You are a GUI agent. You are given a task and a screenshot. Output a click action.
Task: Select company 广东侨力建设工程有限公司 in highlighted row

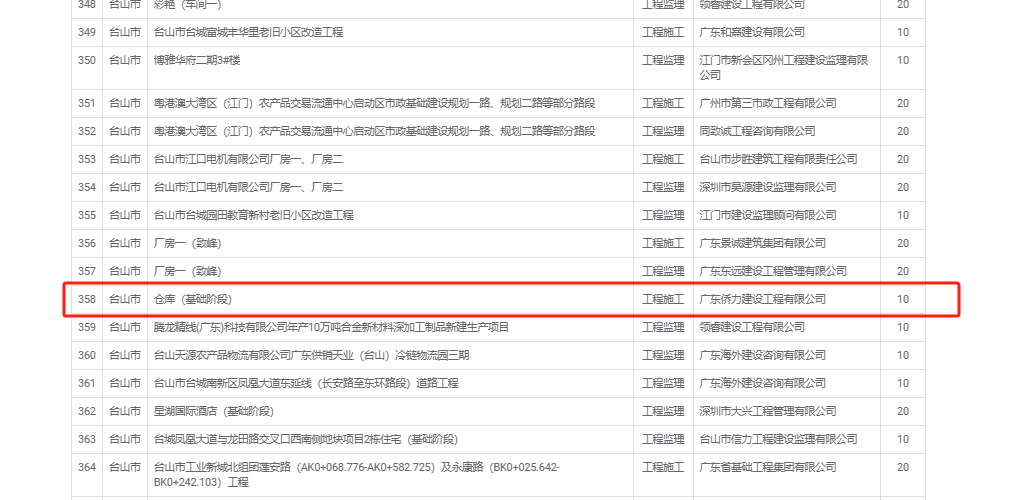(762, 299)
